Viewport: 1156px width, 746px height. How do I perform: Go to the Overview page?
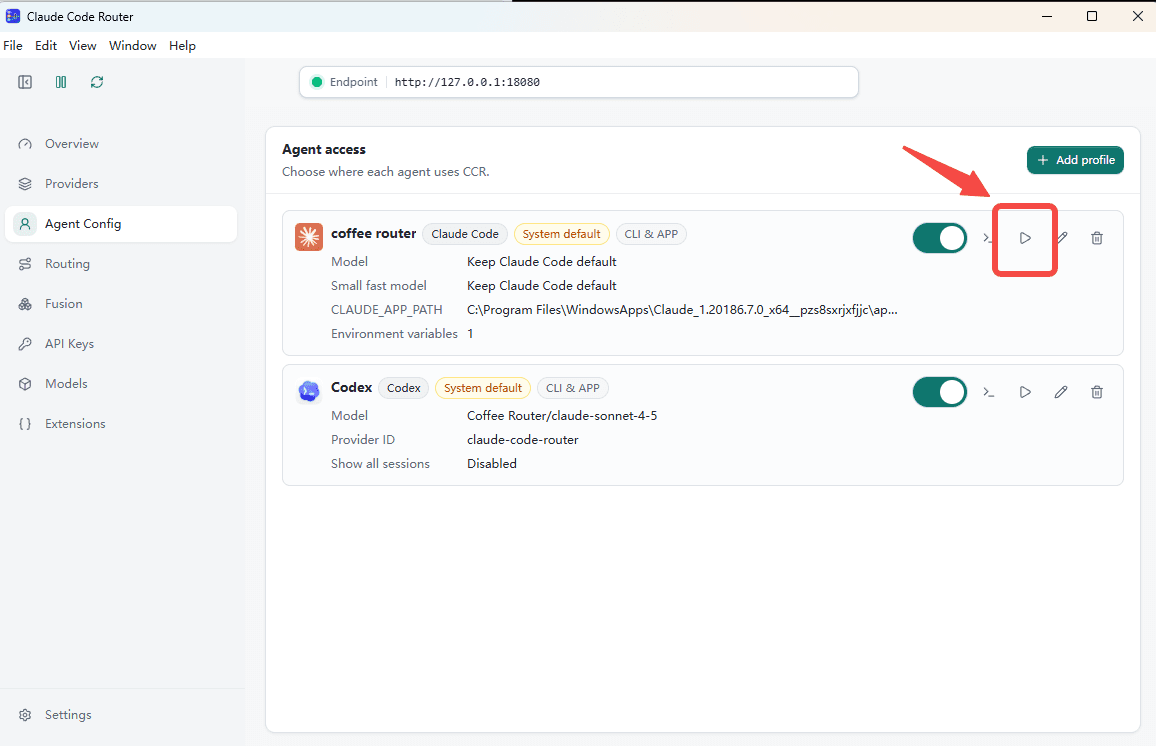(121, 144)
